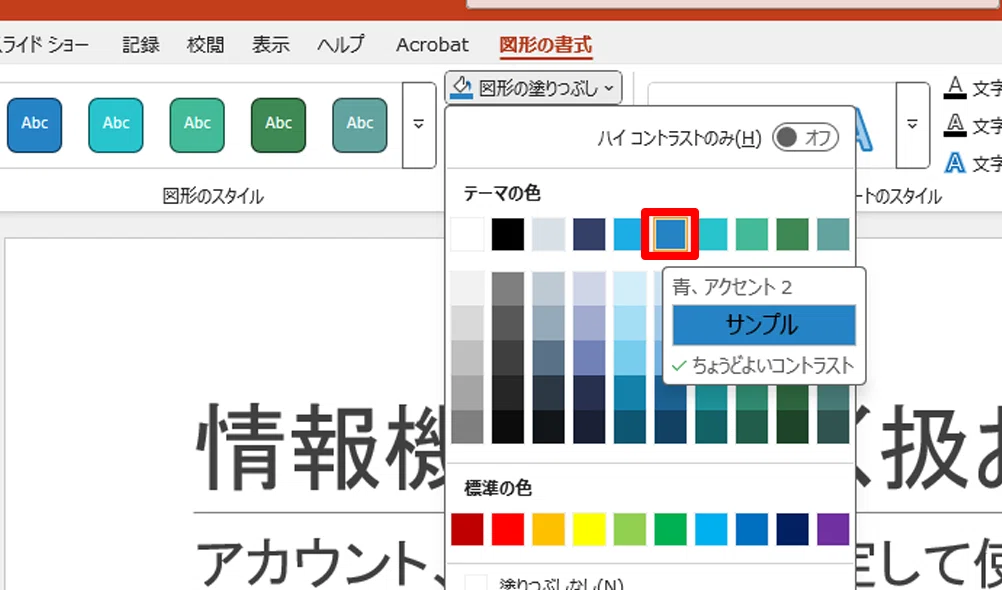Pick the dark navy theme color swatch
Screen dimensions: 1002x590
point(589,234)
